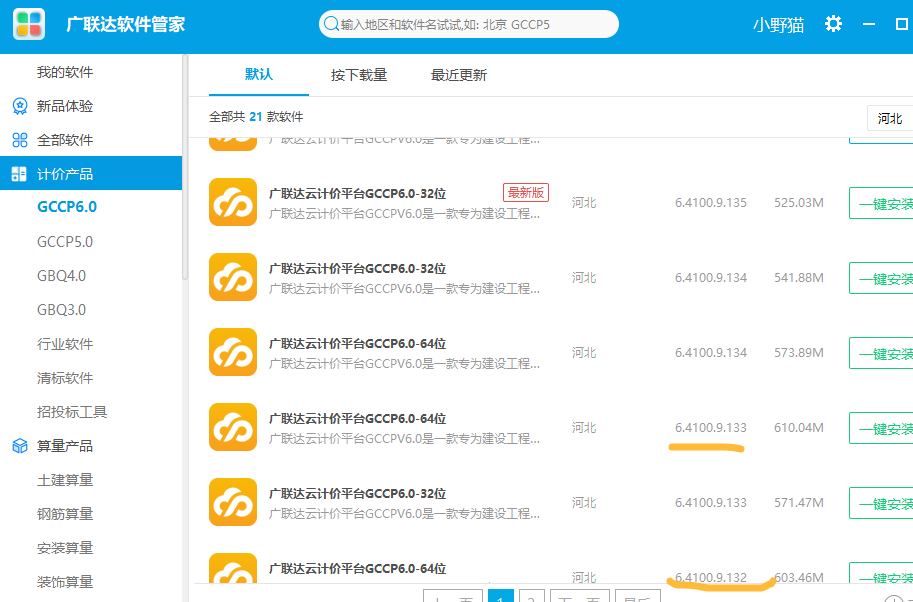Screen dimensions: 913x602
Task: Select 计价产品 category
Action: pos(91,173)
